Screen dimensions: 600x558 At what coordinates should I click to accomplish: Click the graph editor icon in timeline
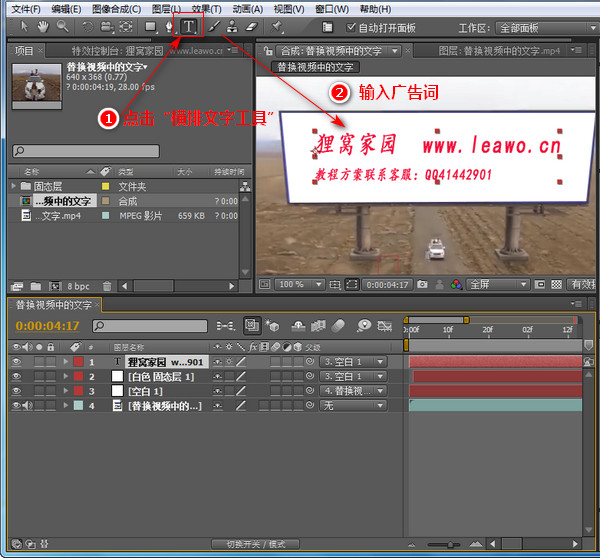click(x=385, y=326)
